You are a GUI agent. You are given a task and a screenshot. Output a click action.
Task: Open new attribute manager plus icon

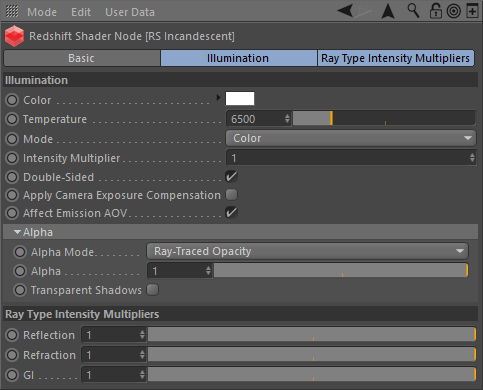pyautogui.click(x=472, y=11)
